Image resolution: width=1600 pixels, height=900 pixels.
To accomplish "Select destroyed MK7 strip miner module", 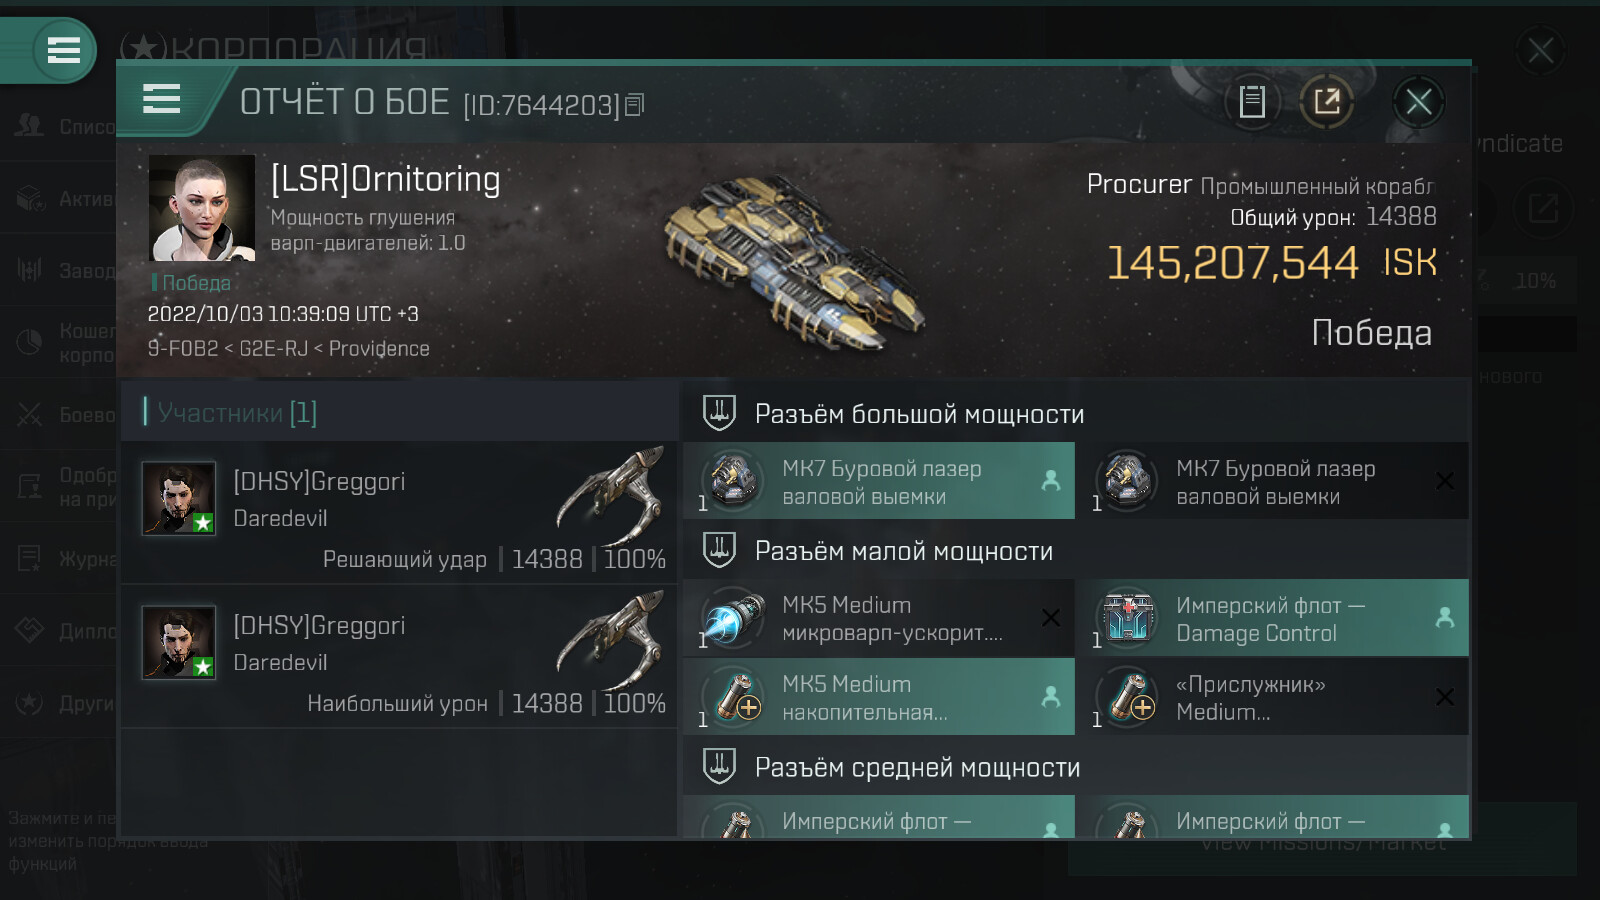I will pos(1272,481).
